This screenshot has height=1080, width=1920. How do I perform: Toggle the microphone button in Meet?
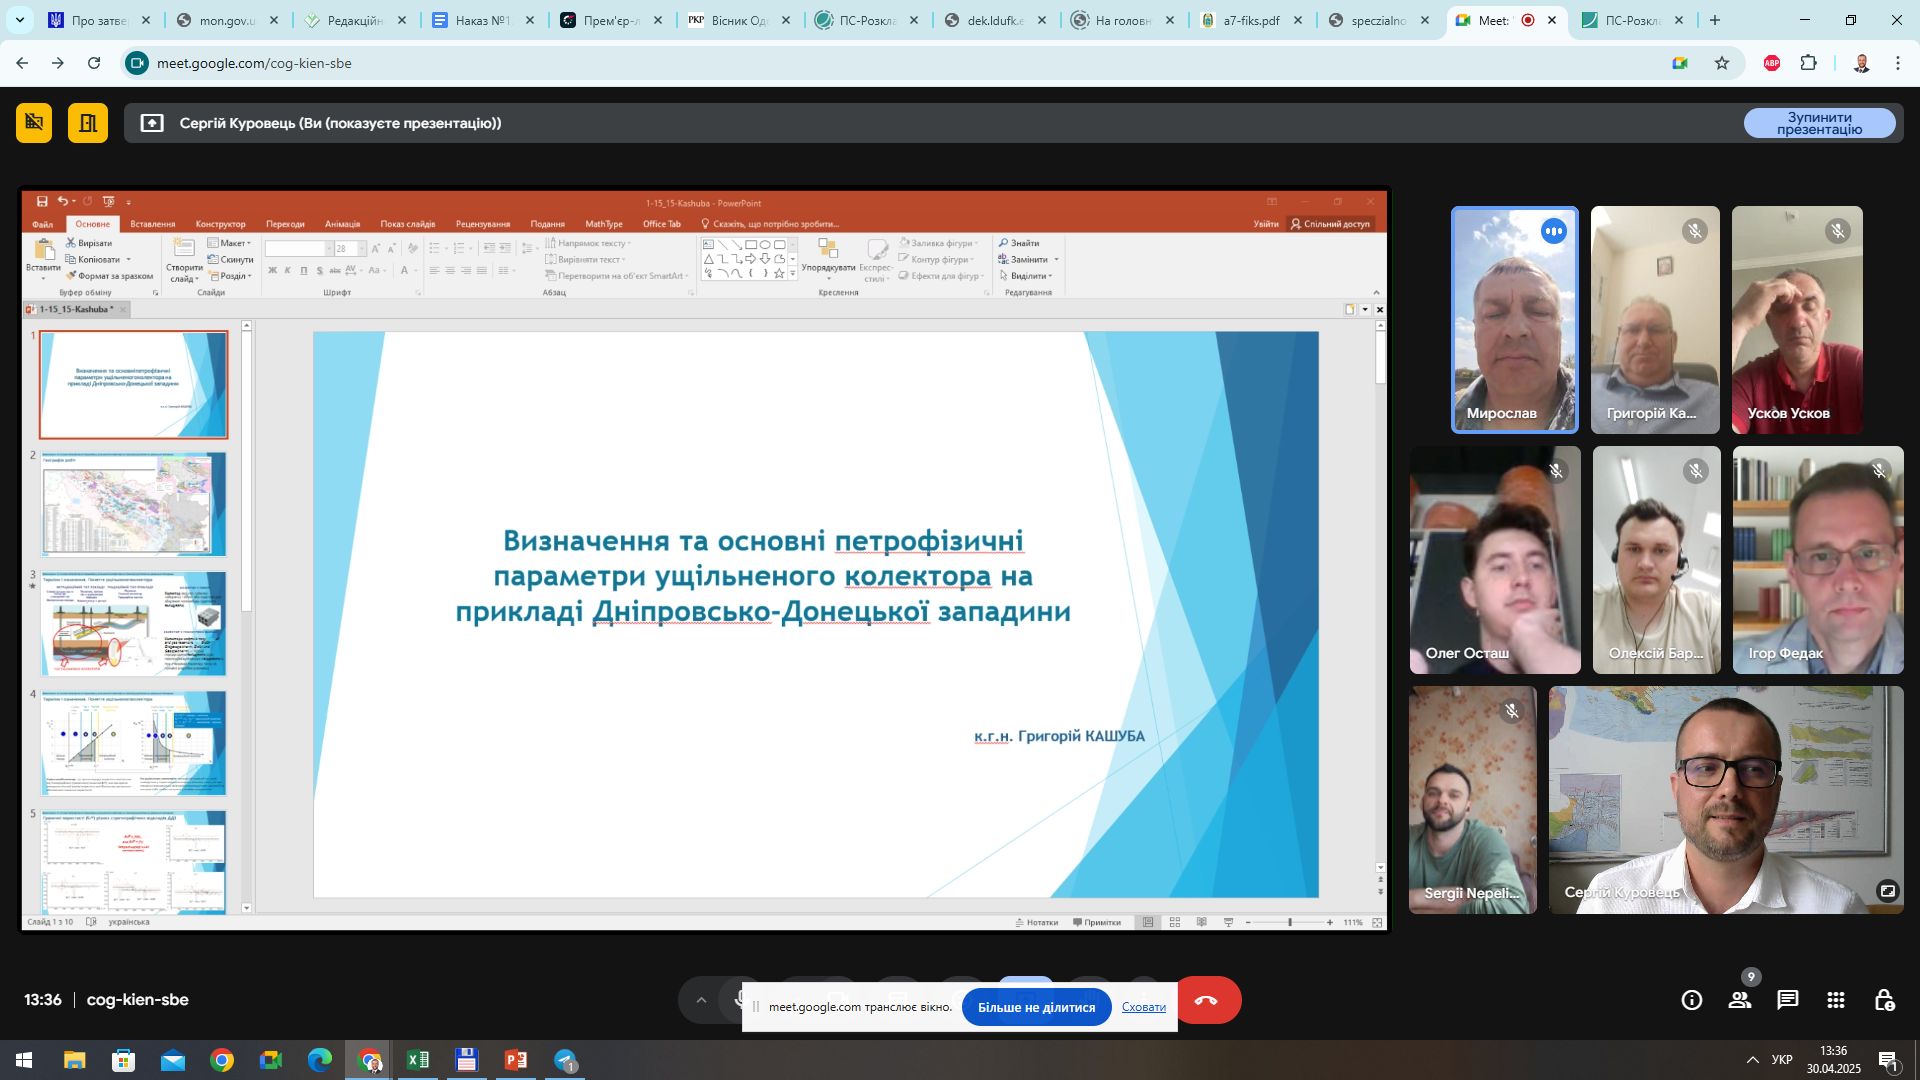click(x=741, y=1000)
